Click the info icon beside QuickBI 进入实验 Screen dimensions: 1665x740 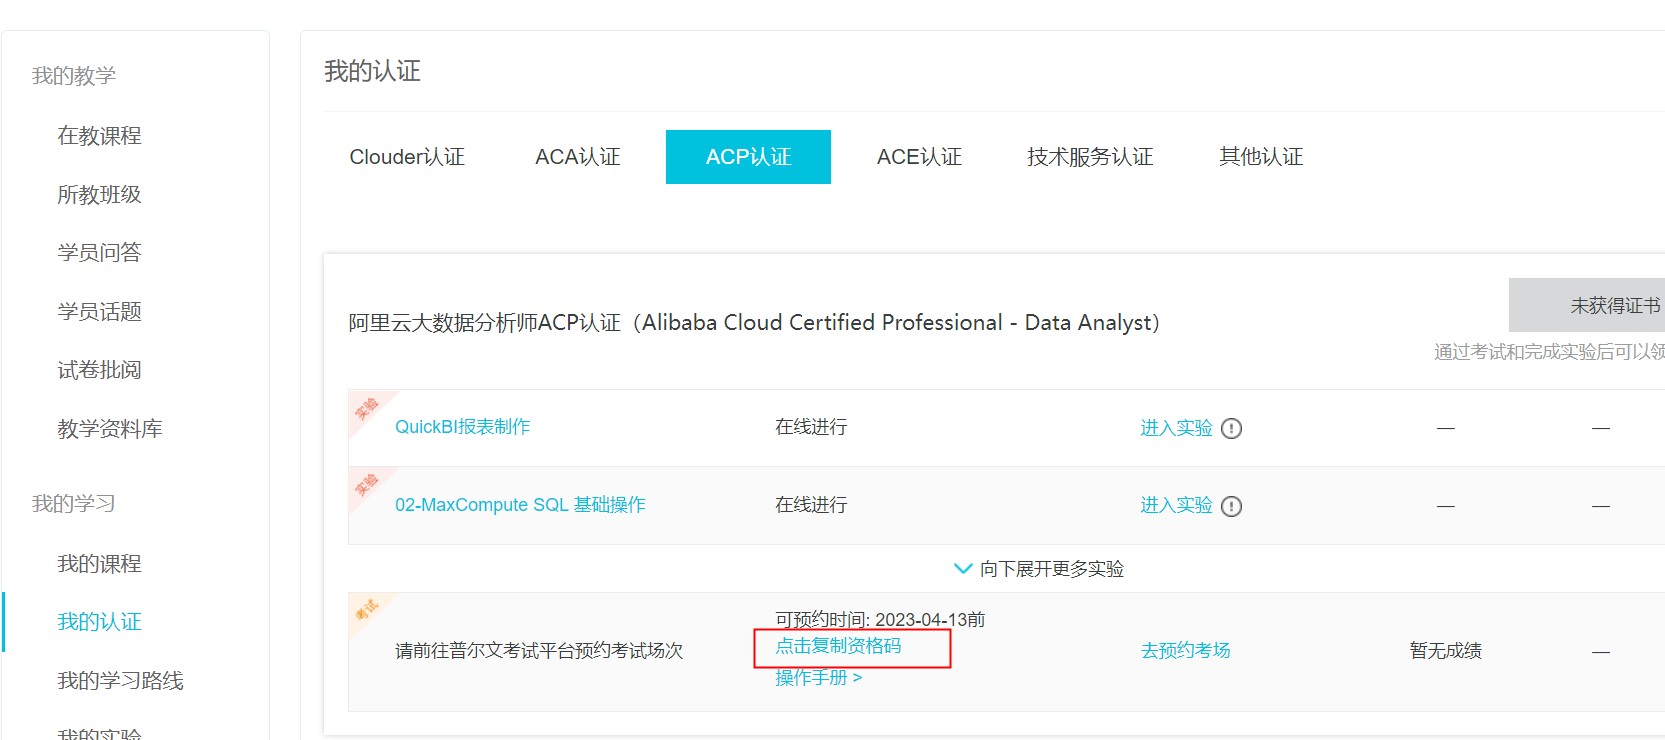coord(1232,428)
